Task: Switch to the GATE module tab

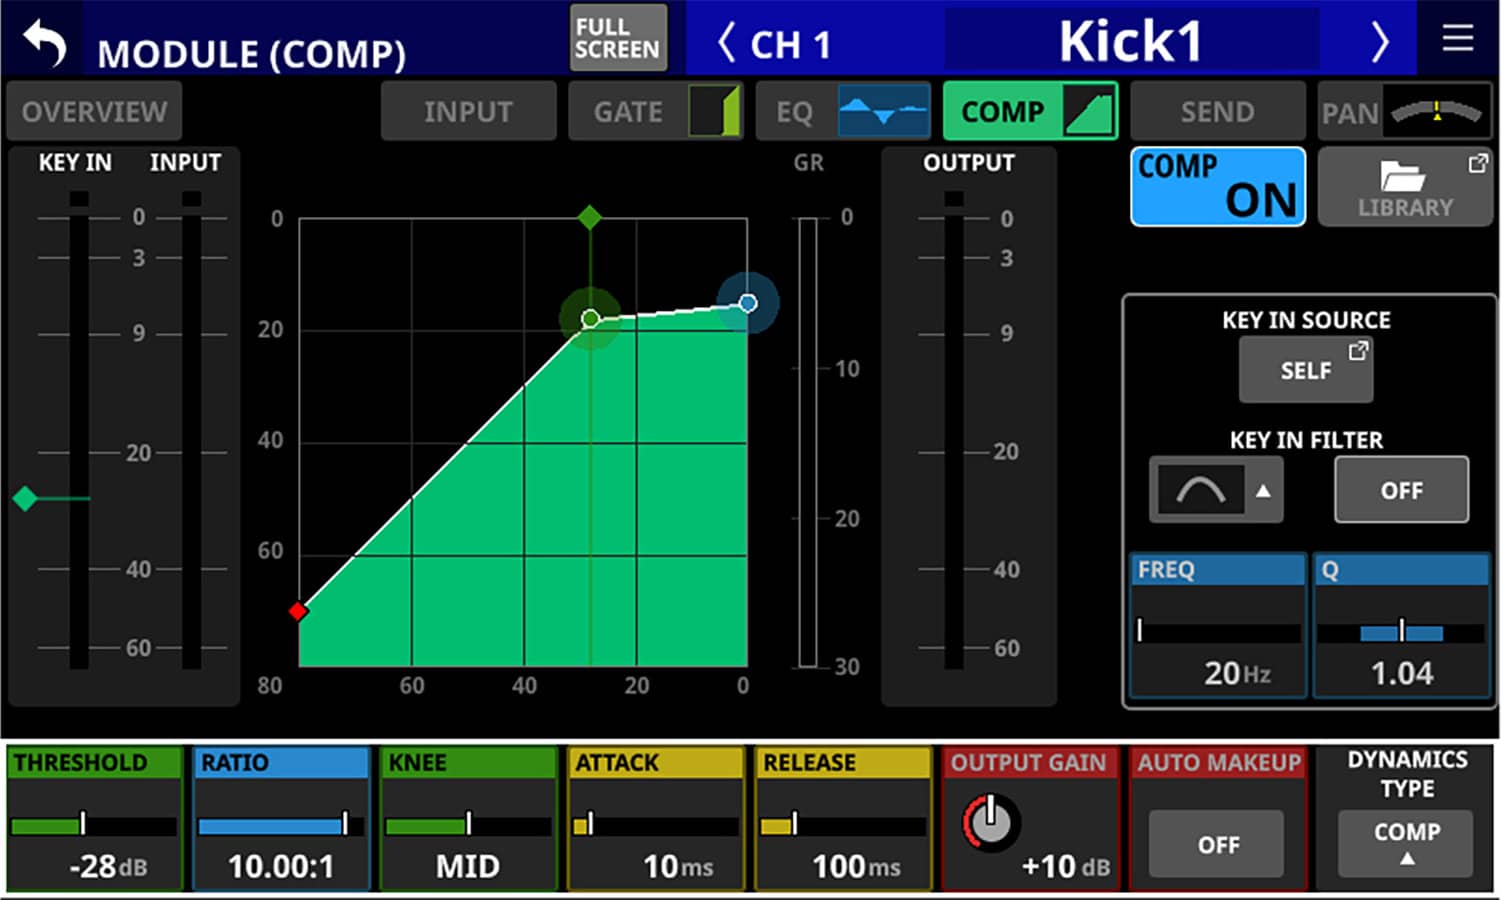Action: [655, 111]
